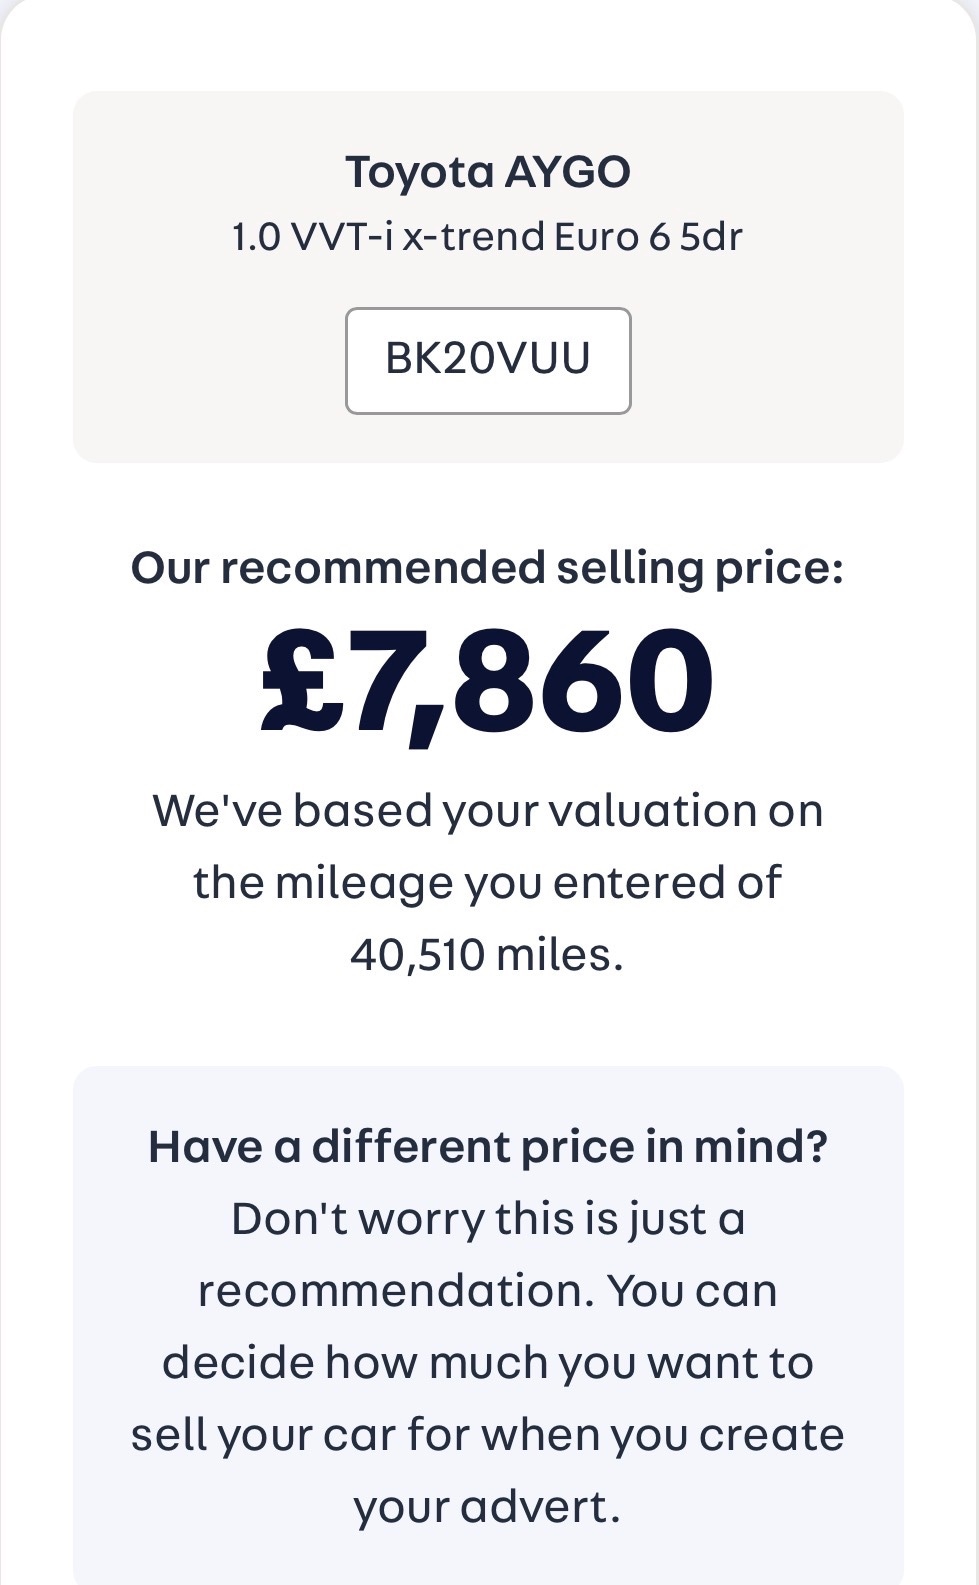Image resolution: width=979 pixels, height=1585 pixels.
Task: Click "sell your car for when you create" line
Action: coord(488,1435)
